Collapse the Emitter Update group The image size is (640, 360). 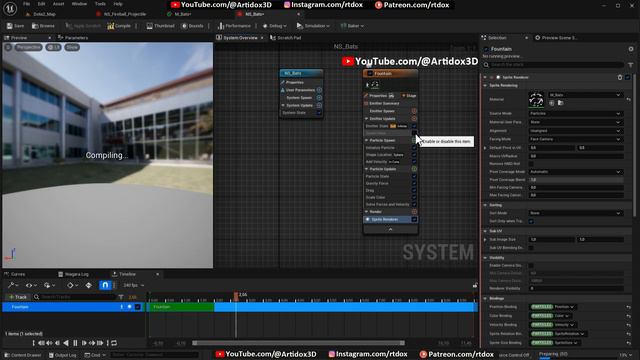366,119
